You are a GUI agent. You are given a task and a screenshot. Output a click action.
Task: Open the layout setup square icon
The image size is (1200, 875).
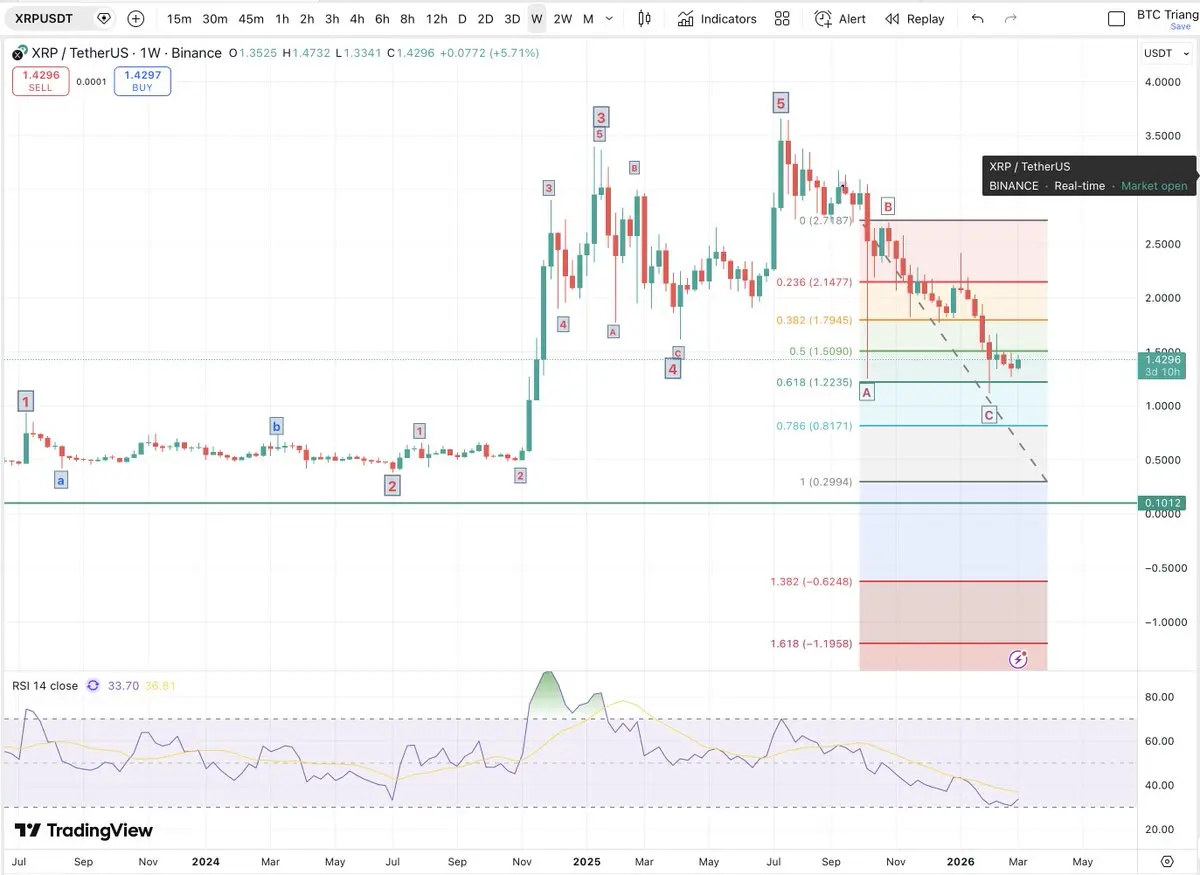[1117, 19]
